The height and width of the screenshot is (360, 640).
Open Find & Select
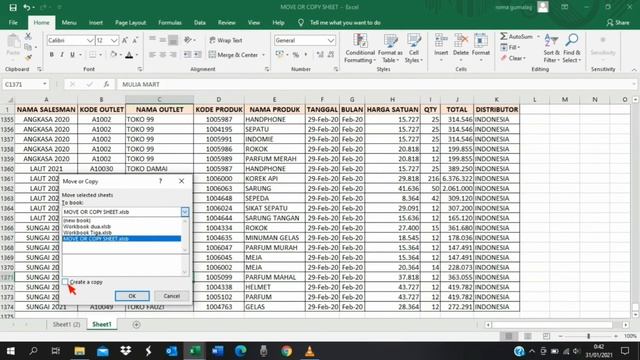point(571,48)
